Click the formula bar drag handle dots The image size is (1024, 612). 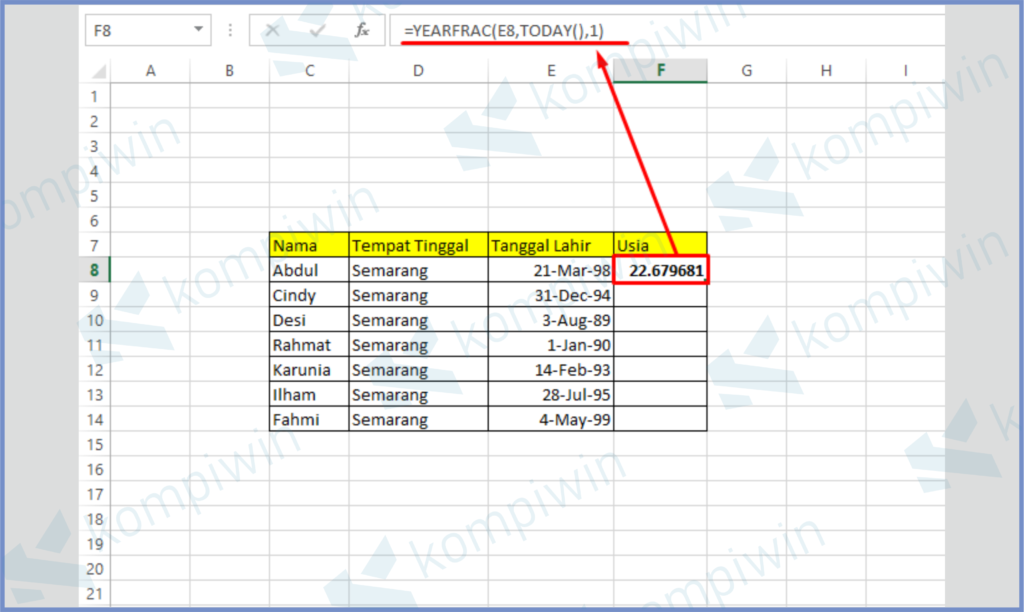(x=229, y=30)
